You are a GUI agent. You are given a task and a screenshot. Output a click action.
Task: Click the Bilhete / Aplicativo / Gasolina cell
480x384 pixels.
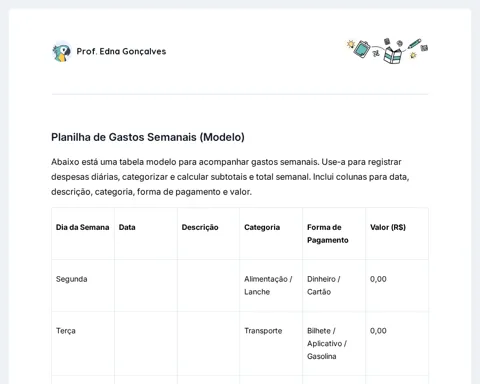327,344
